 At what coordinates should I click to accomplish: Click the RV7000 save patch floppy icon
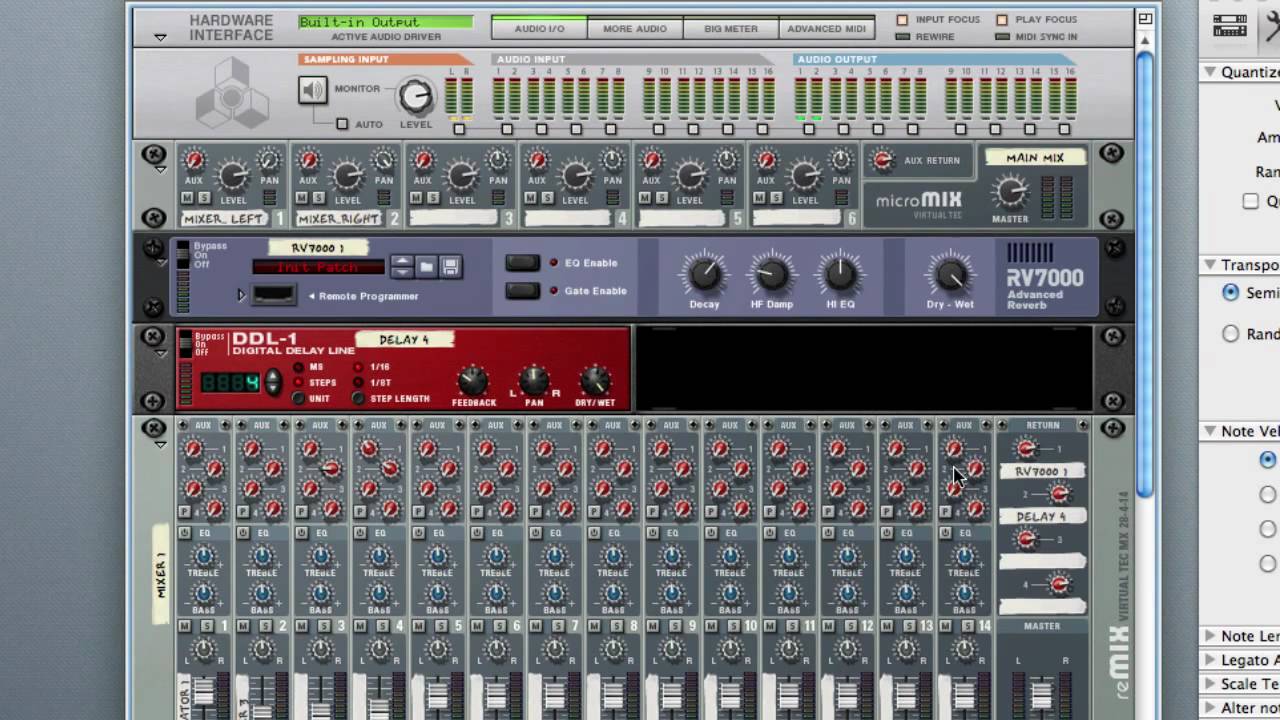[x=450, y=266]
